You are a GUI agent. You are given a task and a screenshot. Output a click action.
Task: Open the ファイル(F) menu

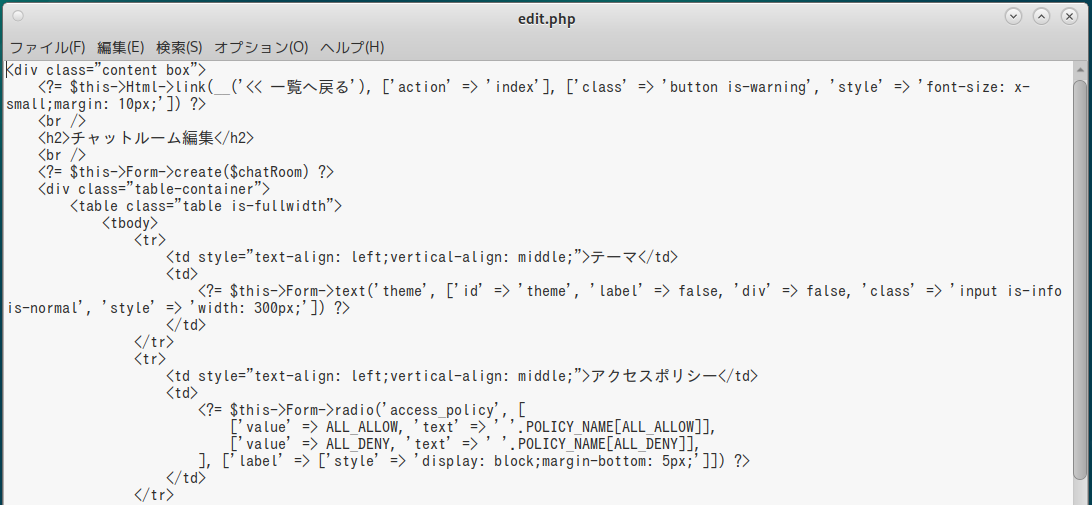point(47,47)
